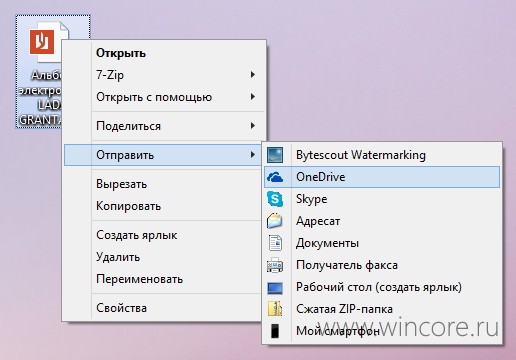This screenshot has width=516, height=360.
Task: Open Свойства from the context menu
Action: (164, 308)
